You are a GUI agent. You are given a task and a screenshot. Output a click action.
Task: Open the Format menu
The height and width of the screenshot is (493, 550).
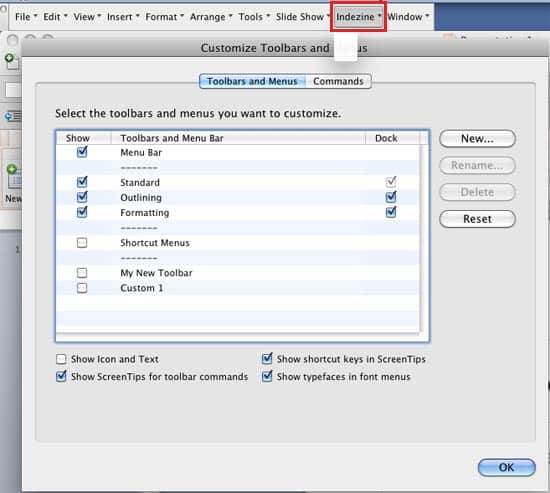(164, 16)
